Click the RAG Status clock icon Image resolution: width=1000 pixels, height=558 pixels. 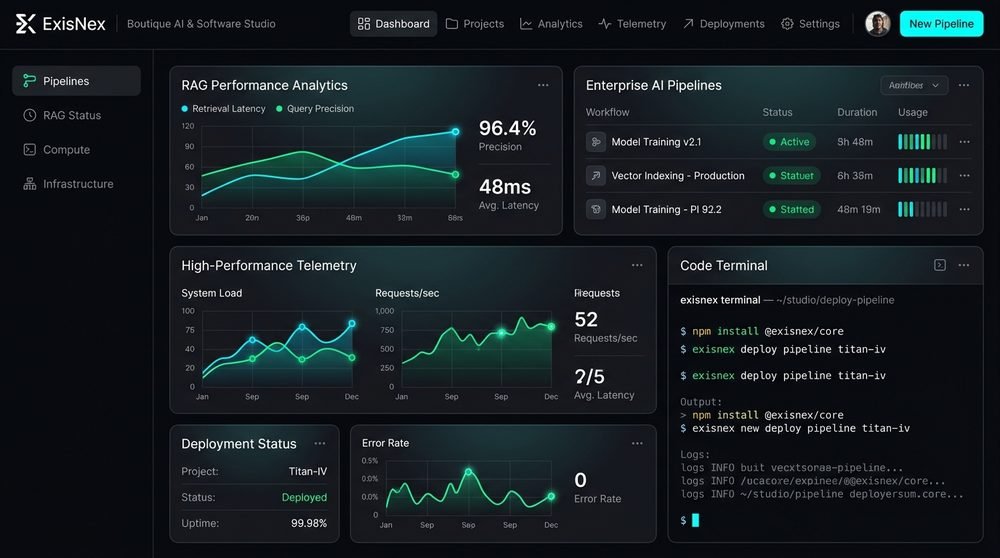point(29,115)
